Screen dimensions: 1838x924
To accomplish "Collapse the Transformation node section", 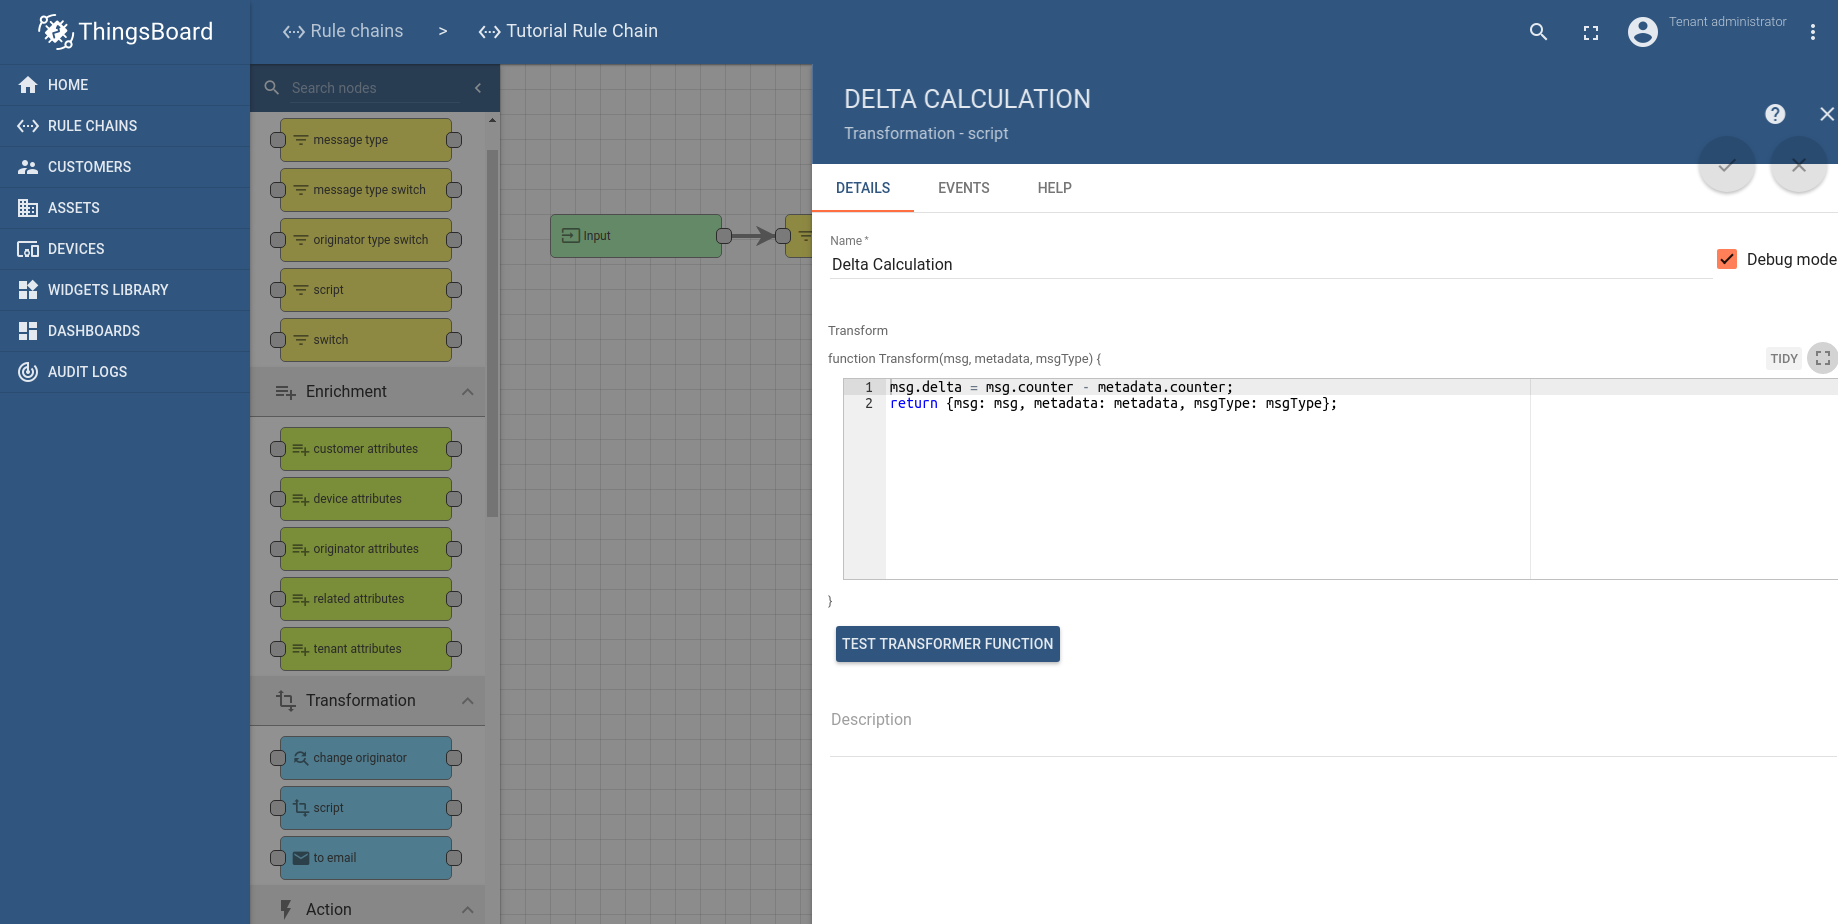I will (x=467, y=701).
